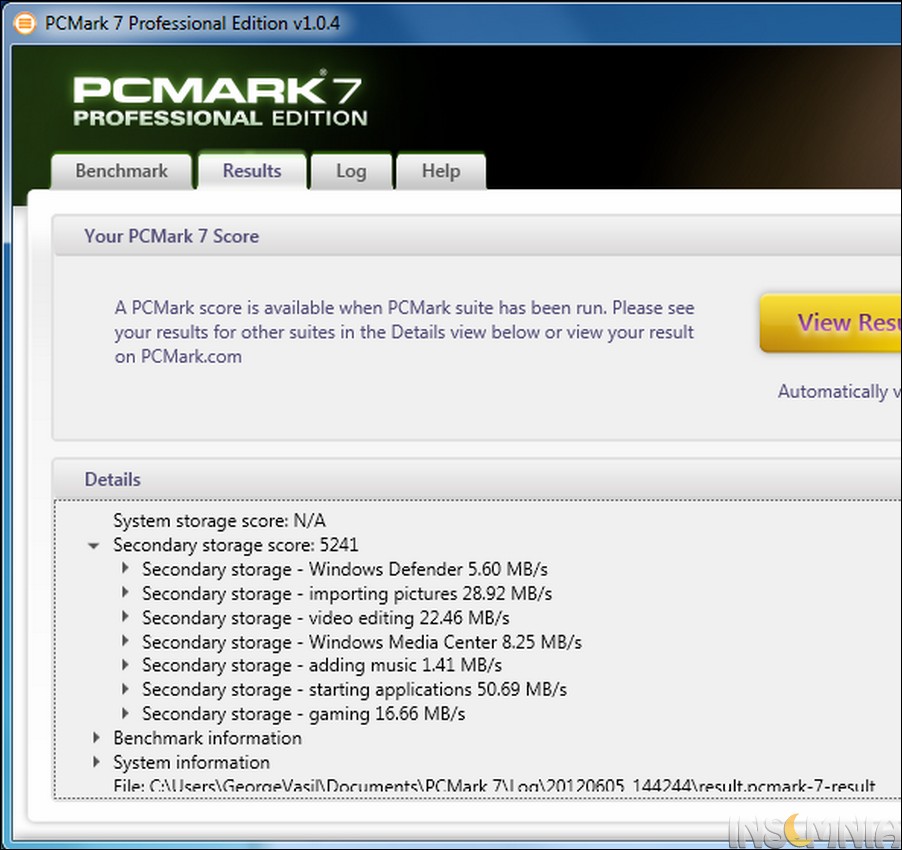Click the 'Your PCMark 7 Score' header

point(171,236)
